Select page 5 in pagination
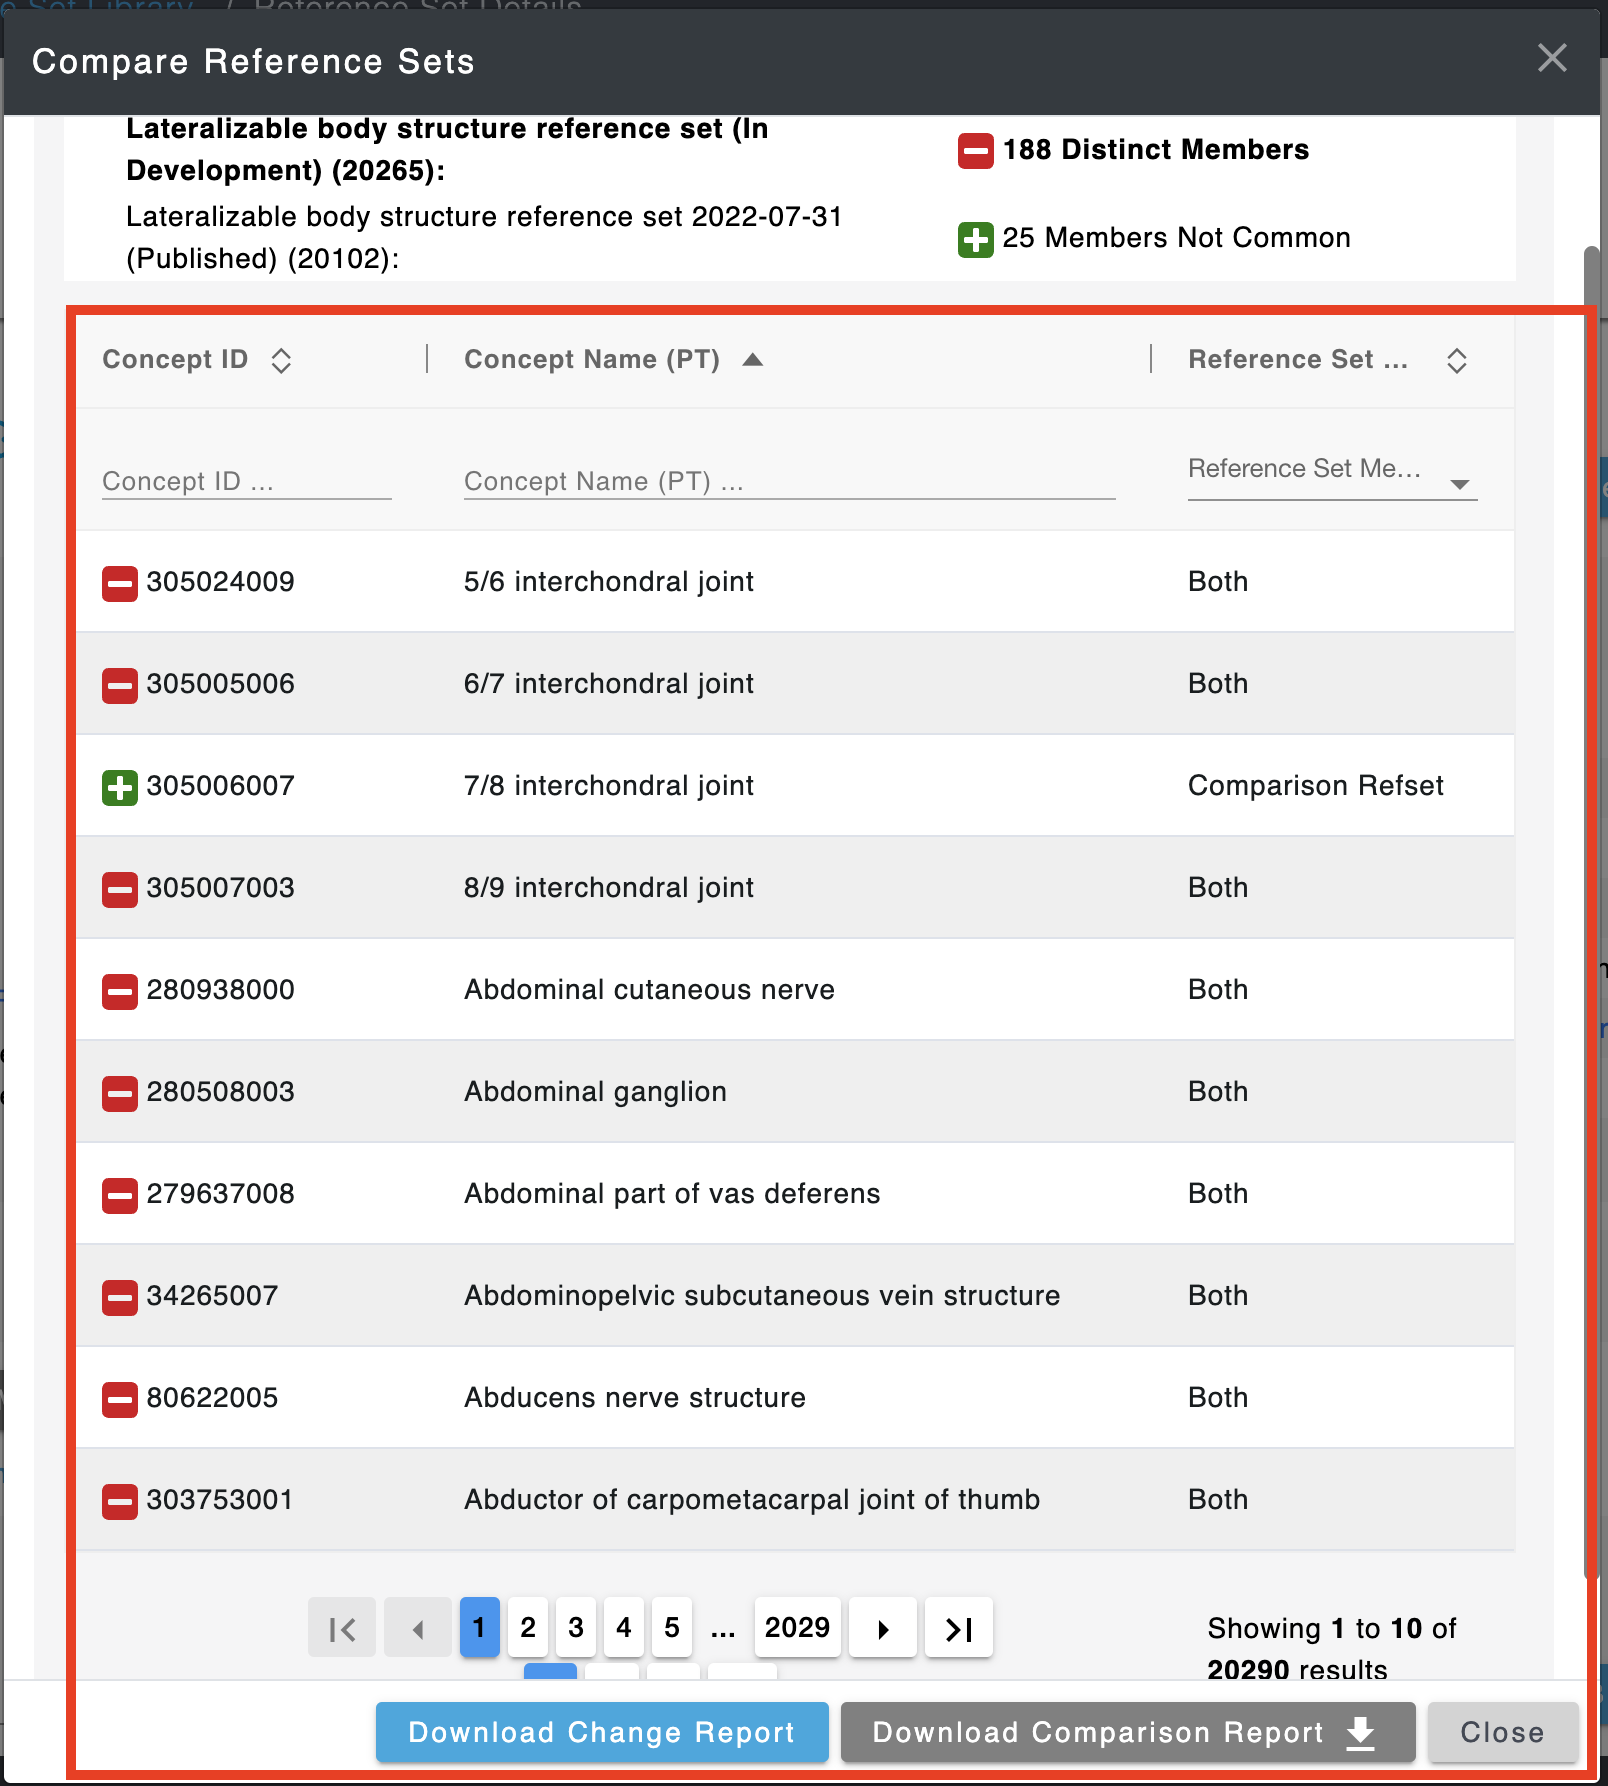The height and width of the screenshot is (1786, 1608). (x=672, y=1628)
